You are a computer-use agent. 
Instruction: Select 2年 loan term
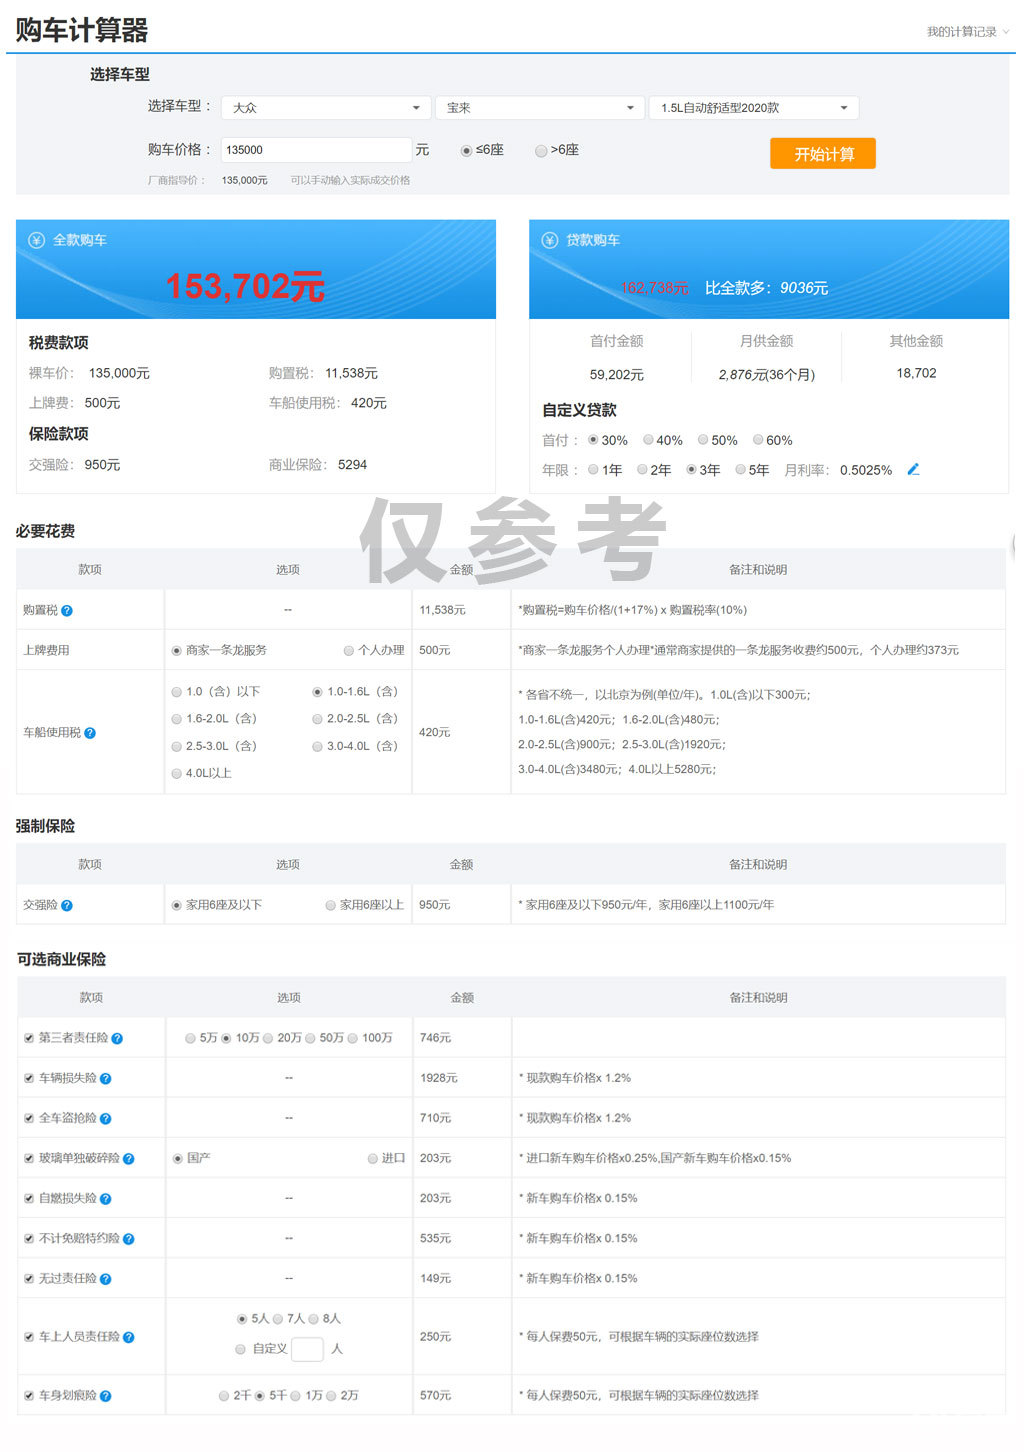click(642, 470)
